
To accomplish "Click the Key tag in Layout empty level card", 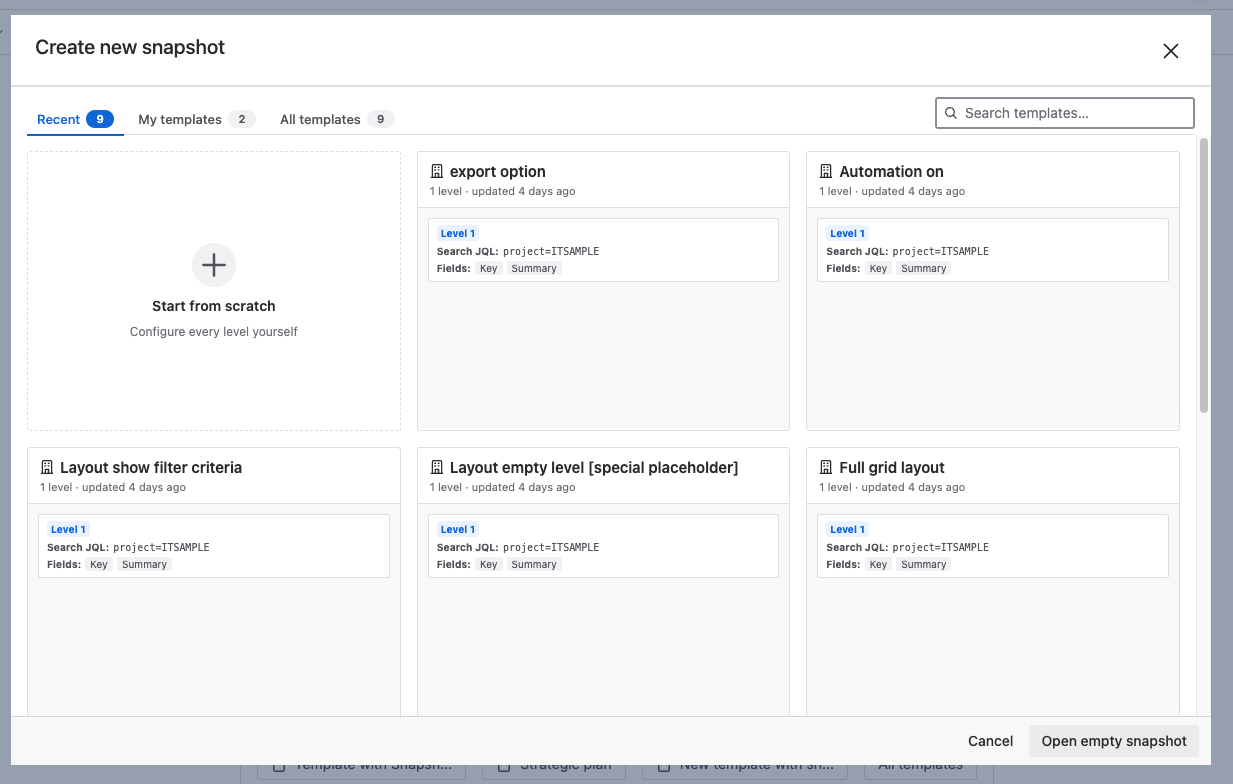I will (x=488, y=564).
